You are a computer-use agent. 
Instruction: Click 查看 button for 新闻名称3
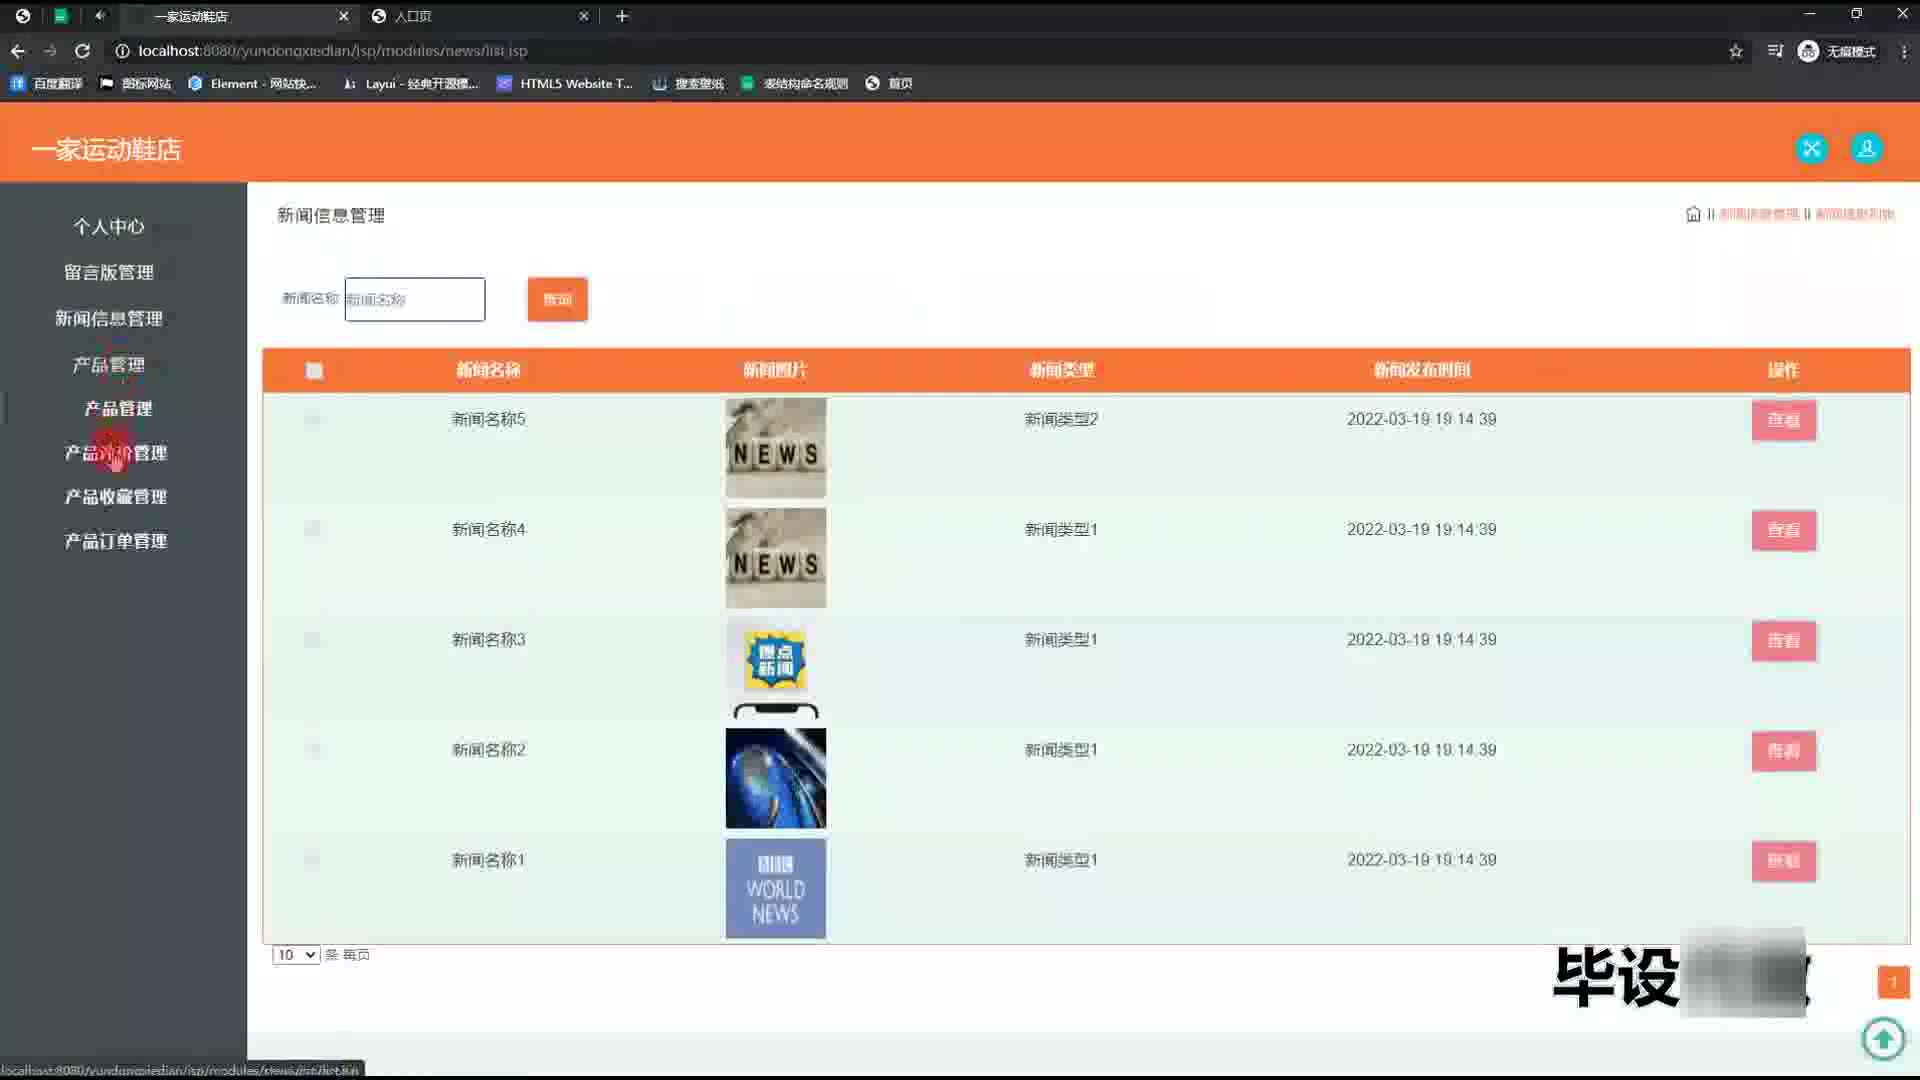coord(1784,641)
